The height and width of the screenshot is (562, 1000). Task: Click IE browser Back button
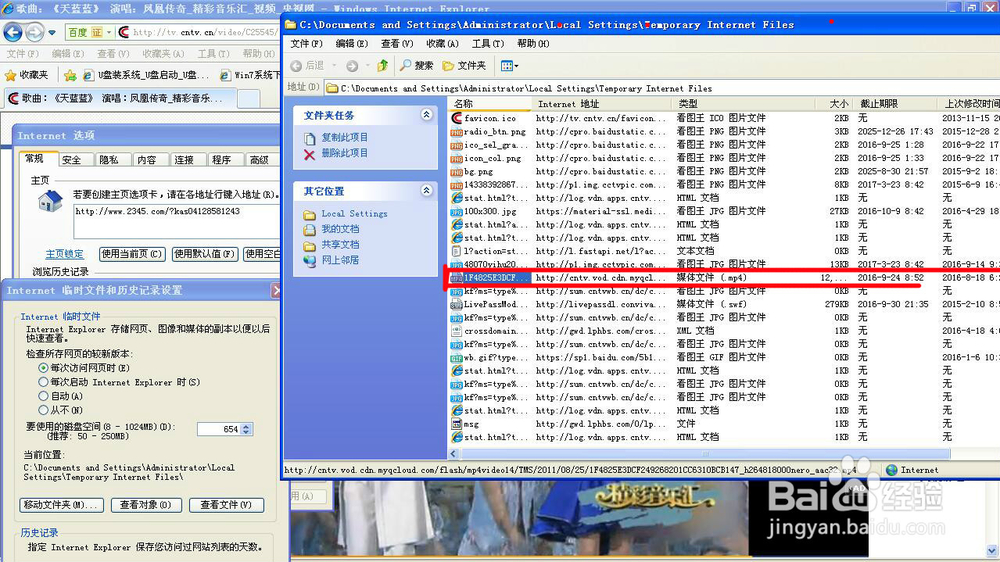pyautogui.click(x=13, y=31)
